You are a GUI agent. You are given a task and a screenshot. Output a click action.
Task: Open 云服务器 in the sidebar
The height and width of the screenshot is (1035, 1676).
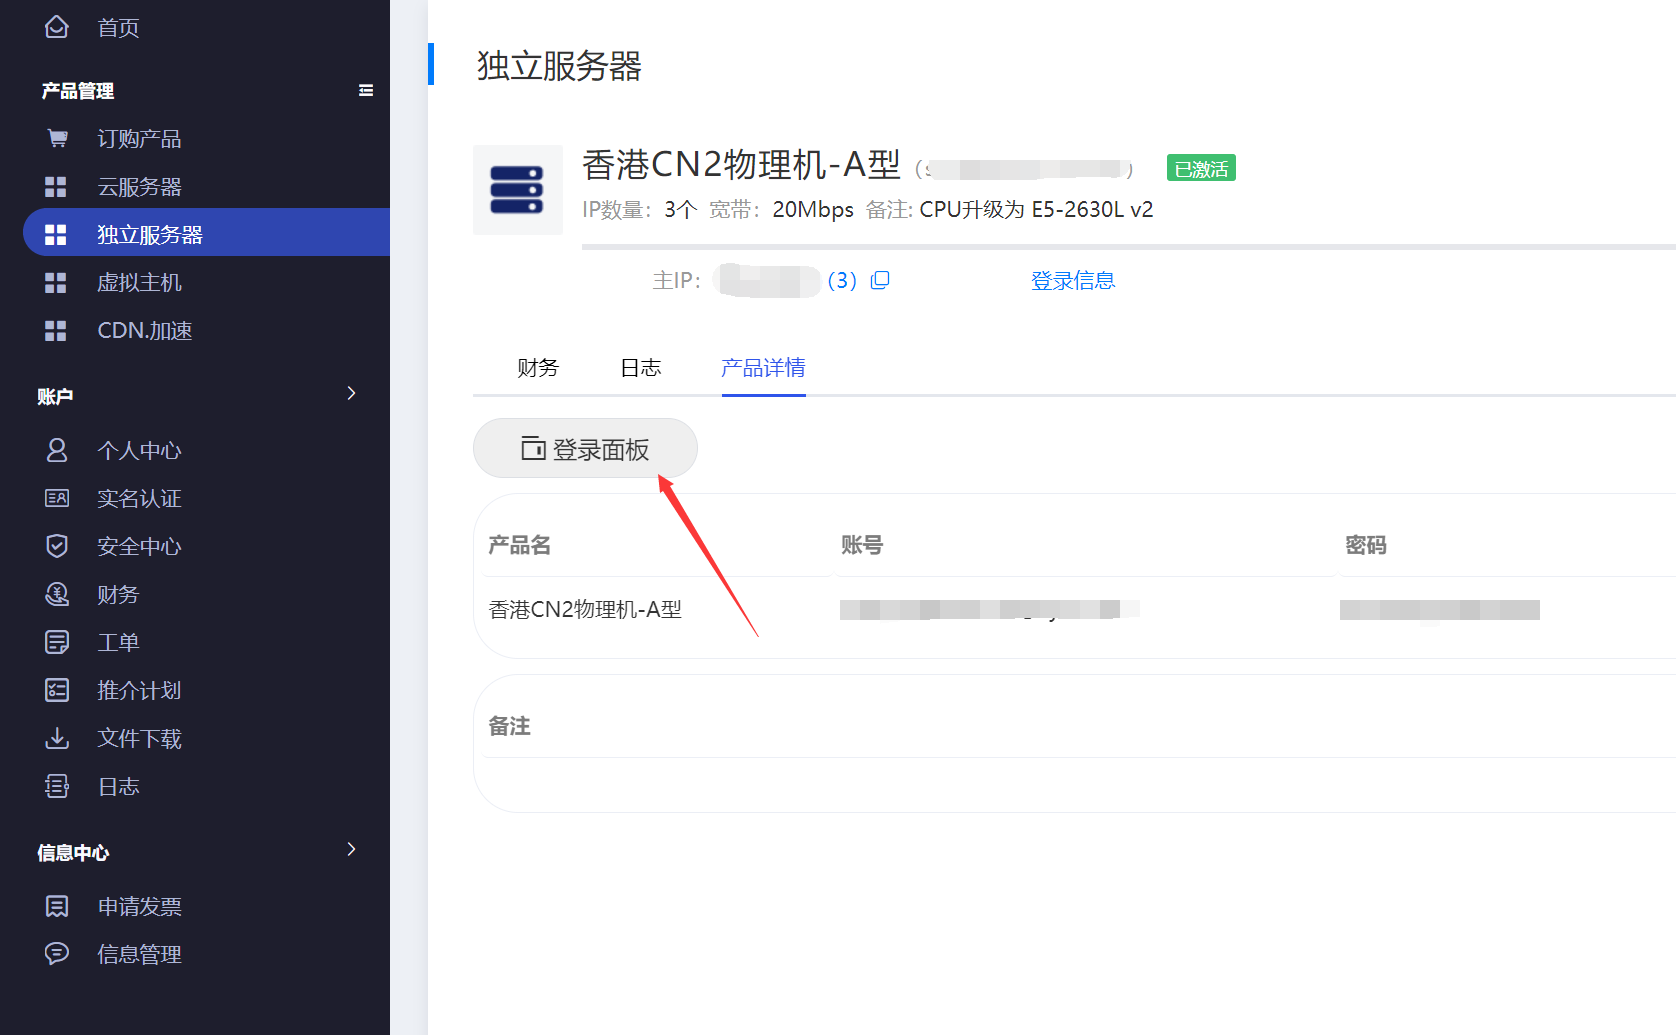(139, 187)
